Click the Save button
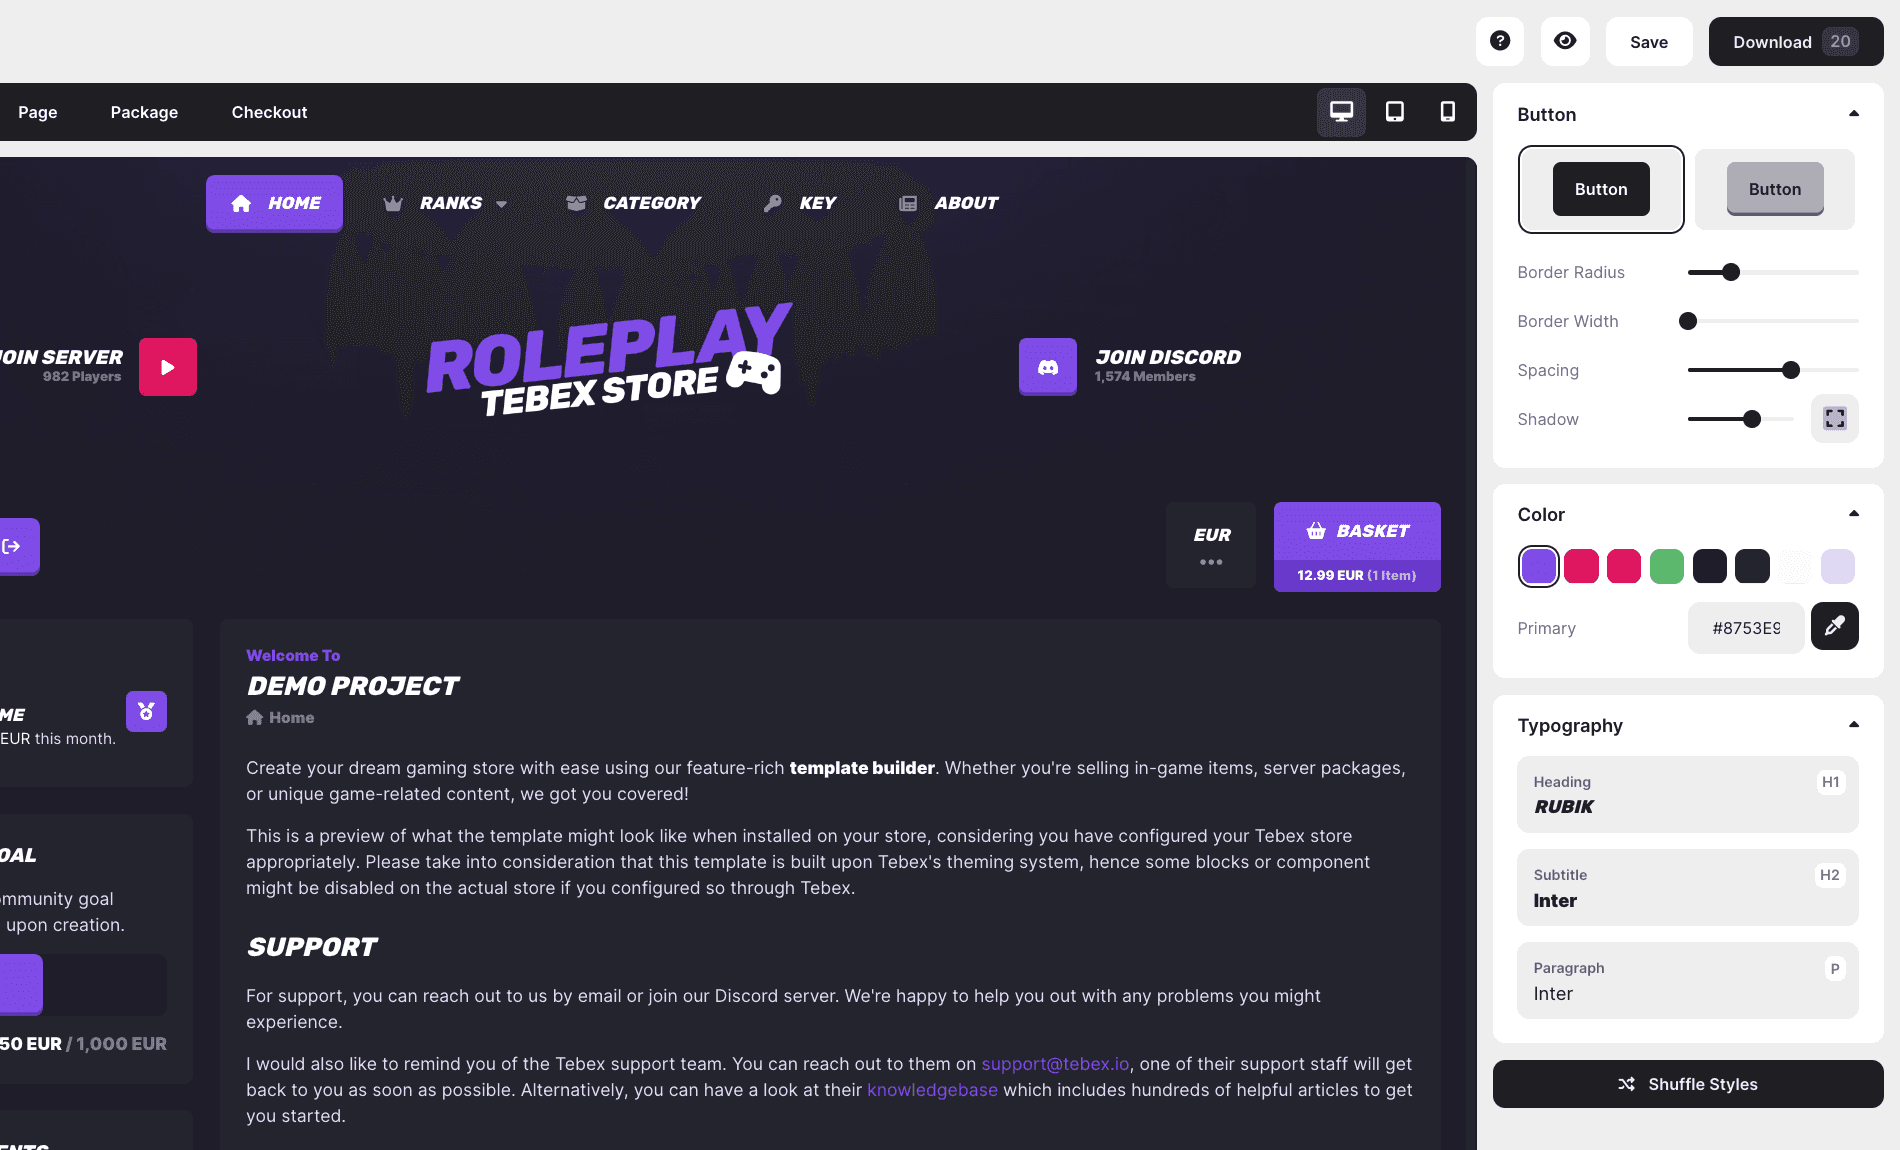The image size is (1900, 1150). [1648, 42]
